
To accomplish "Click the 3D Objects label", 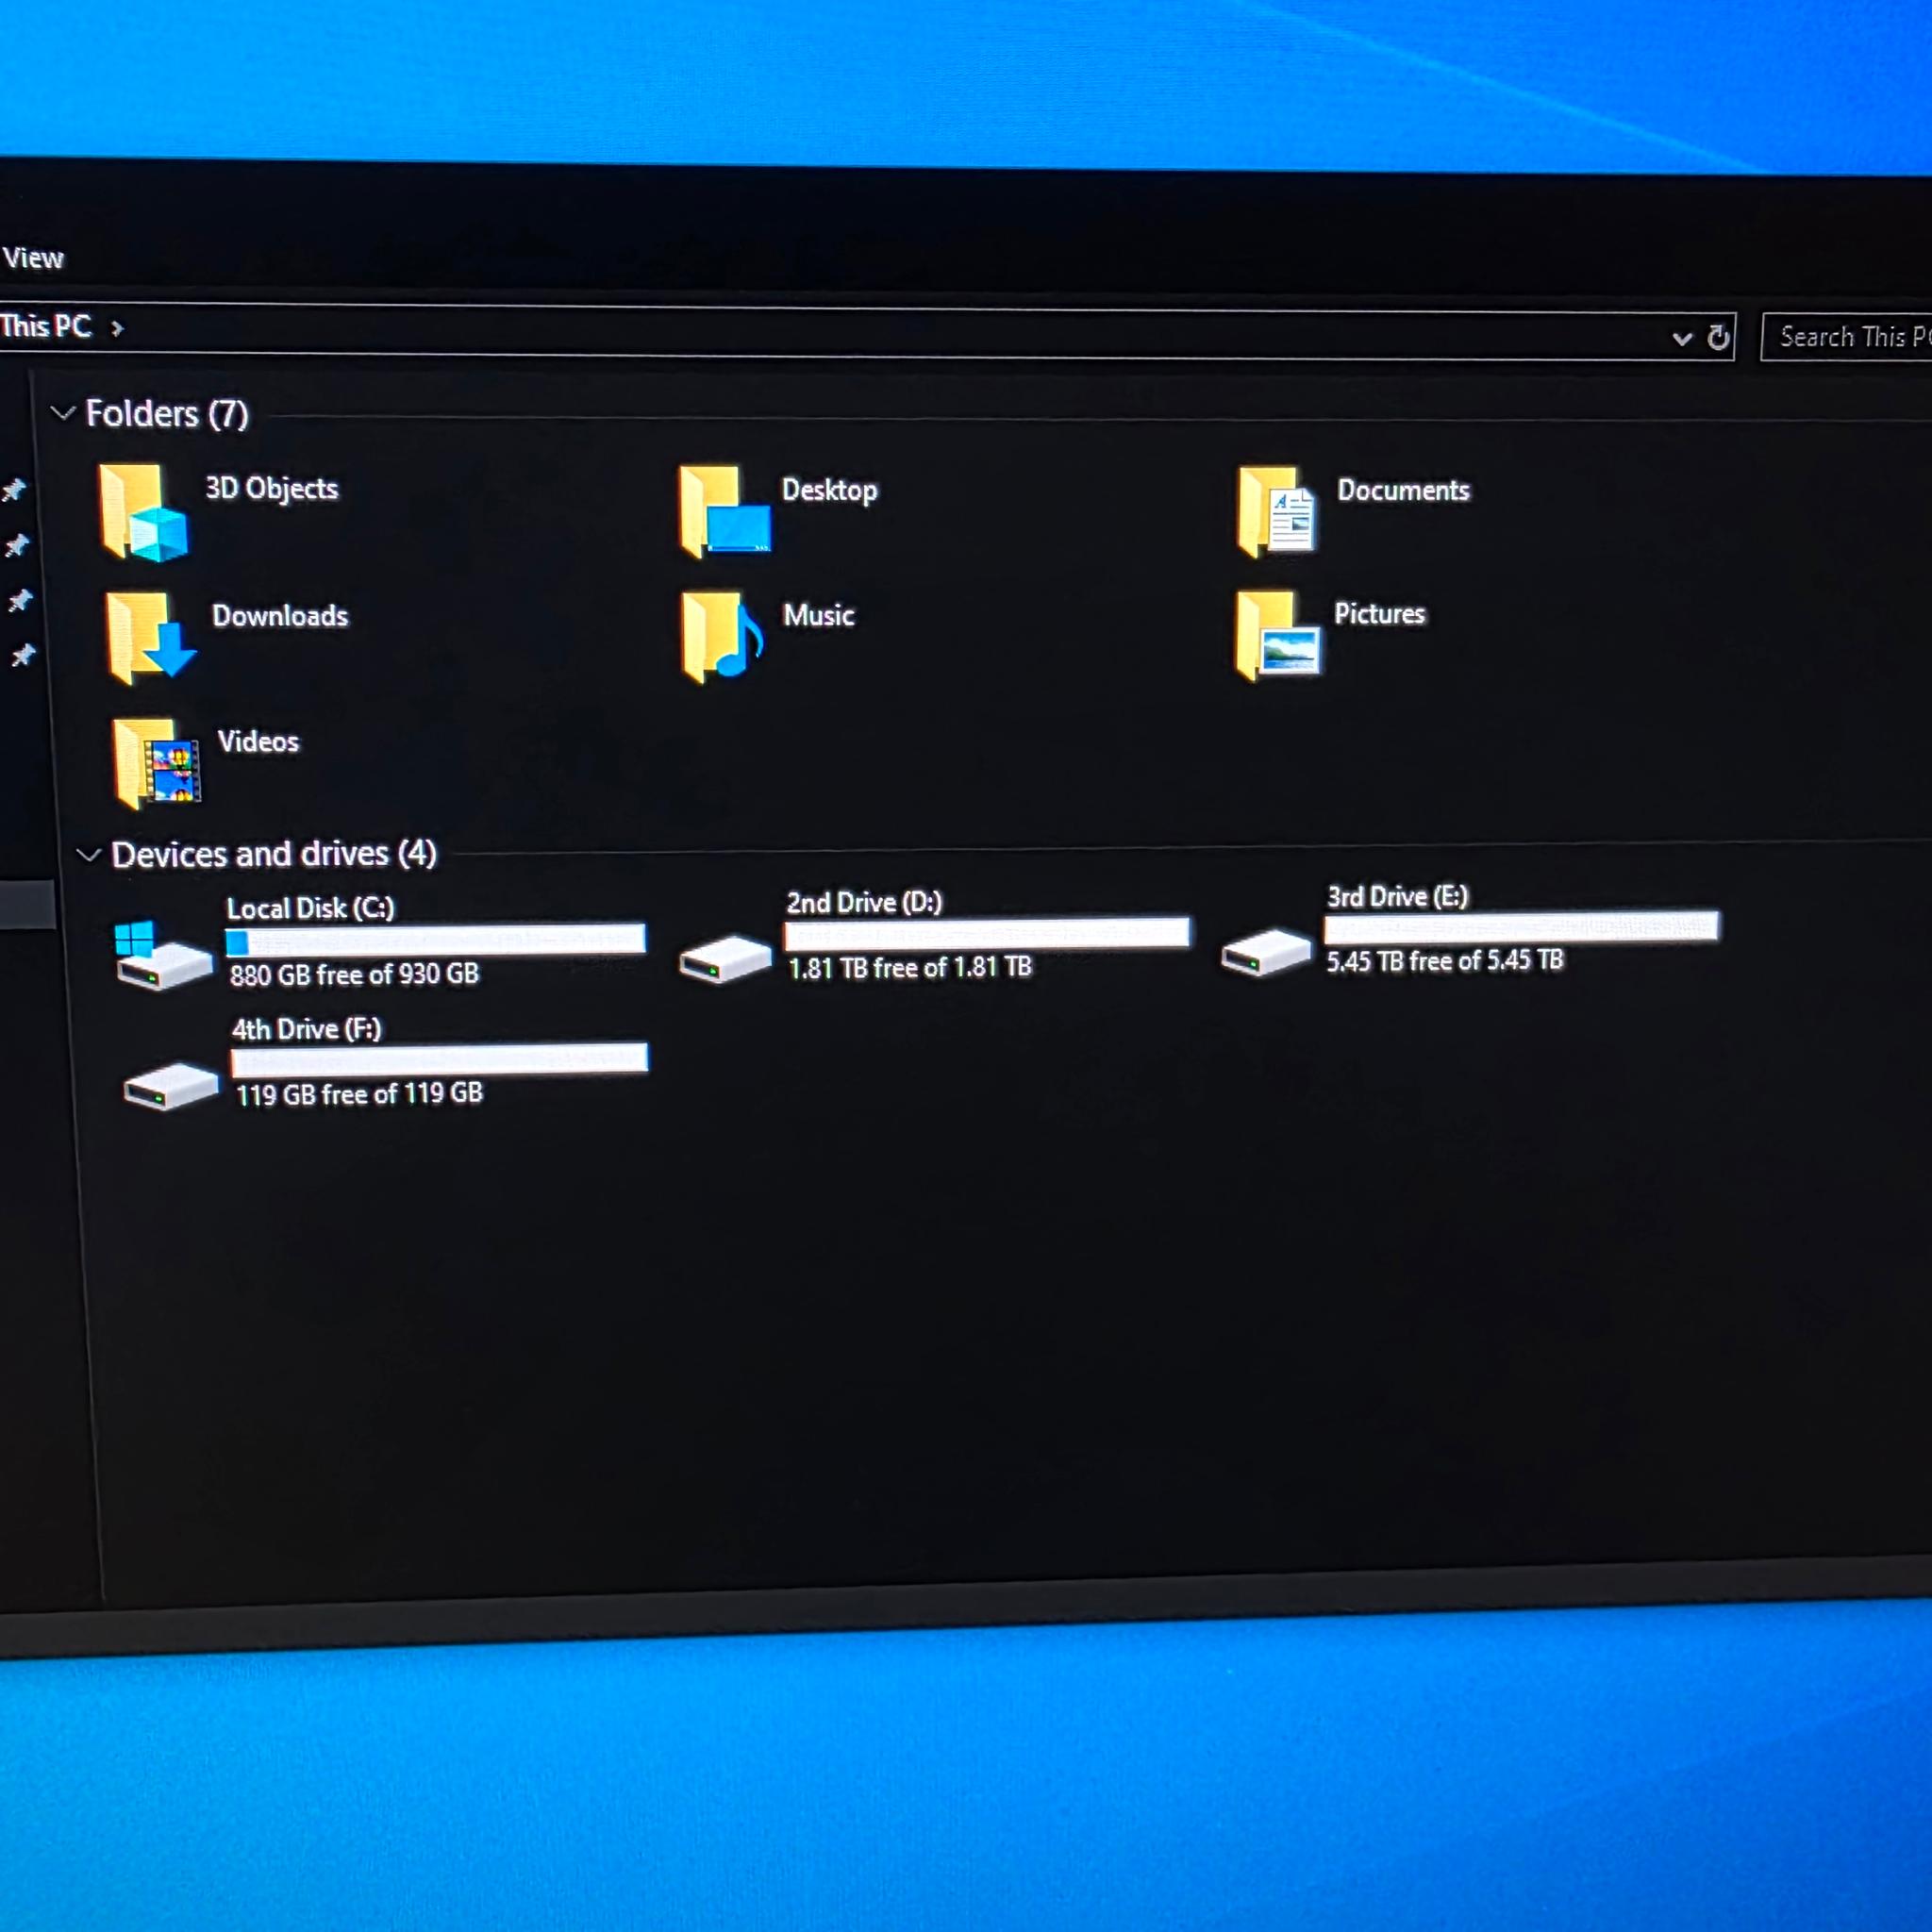I will [272, 488].
